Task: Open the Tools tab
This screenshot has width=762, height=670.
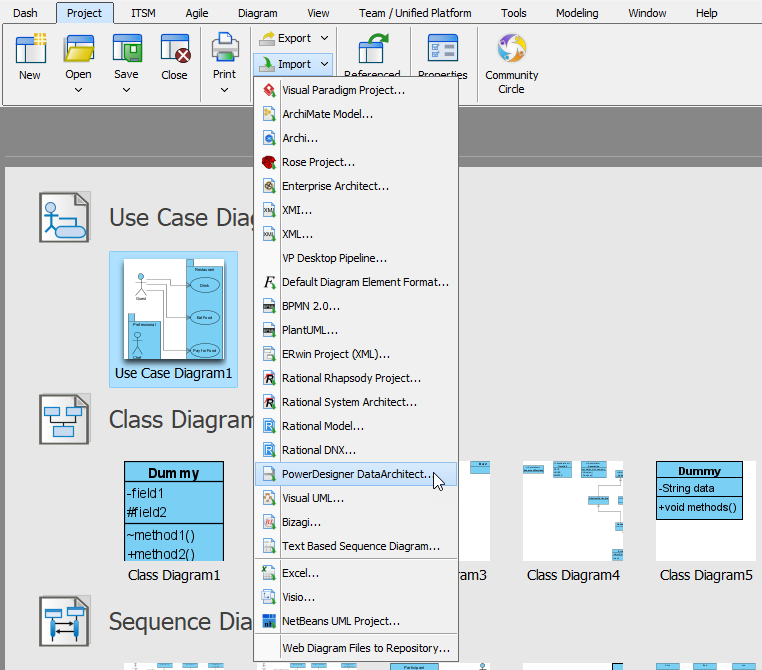Action: pos(514,13)
